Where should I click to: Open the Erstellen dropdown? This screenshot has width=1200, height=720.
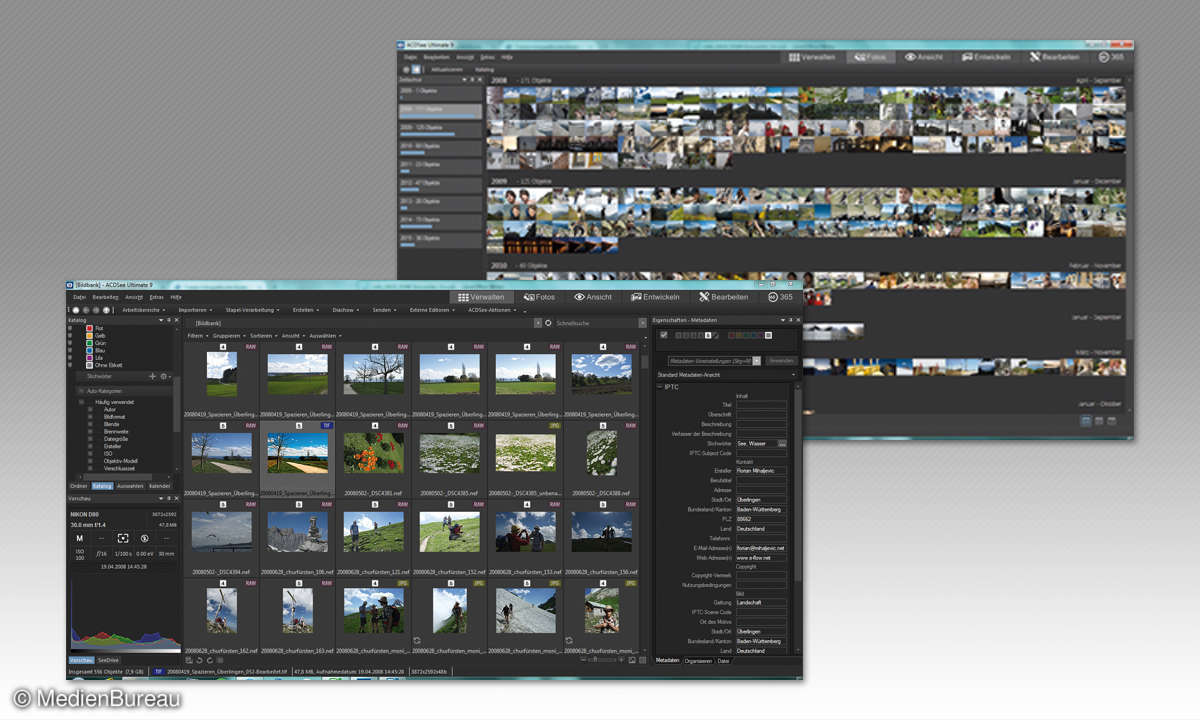[x=306, y=310]
